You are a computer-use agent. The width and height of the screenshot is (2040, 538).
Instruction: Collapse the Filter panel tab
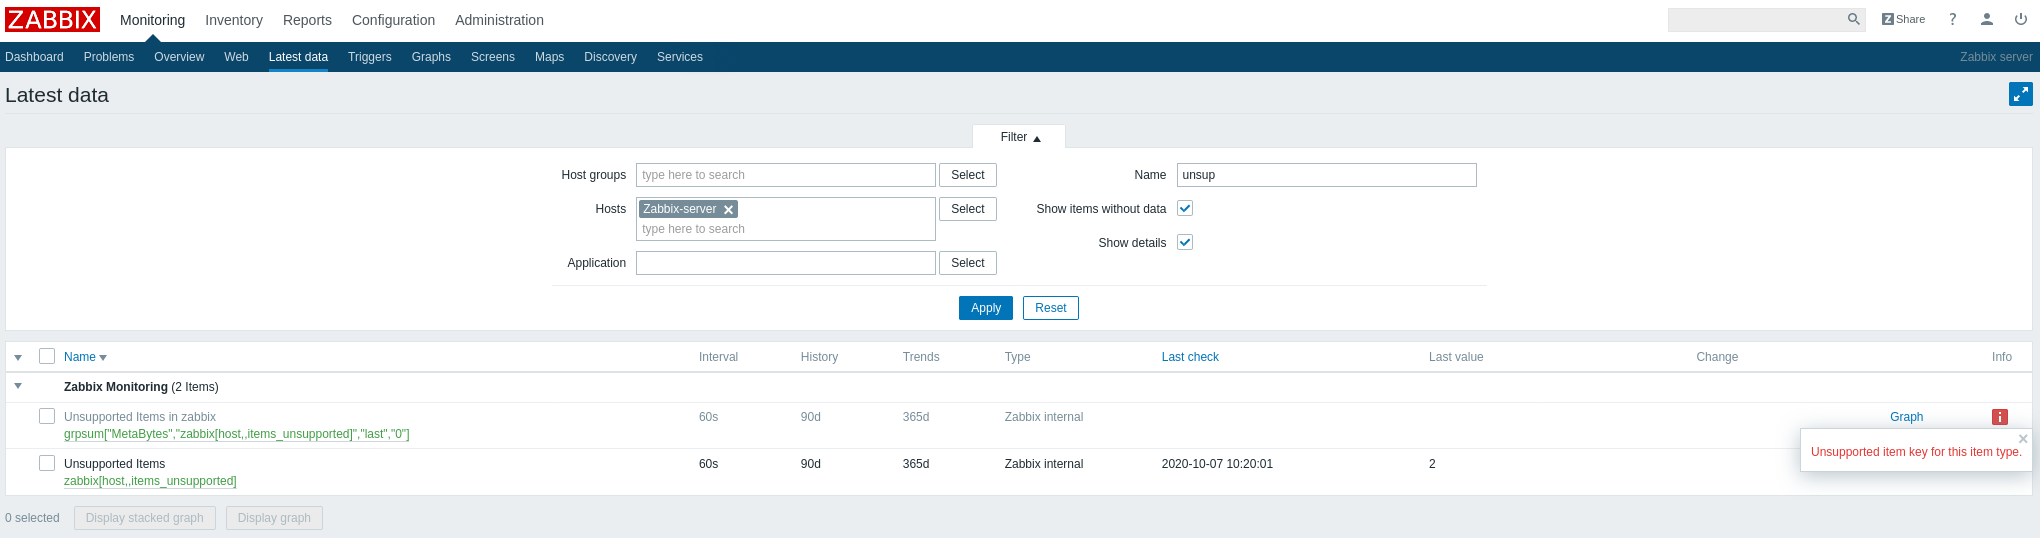pos(1019,137)
